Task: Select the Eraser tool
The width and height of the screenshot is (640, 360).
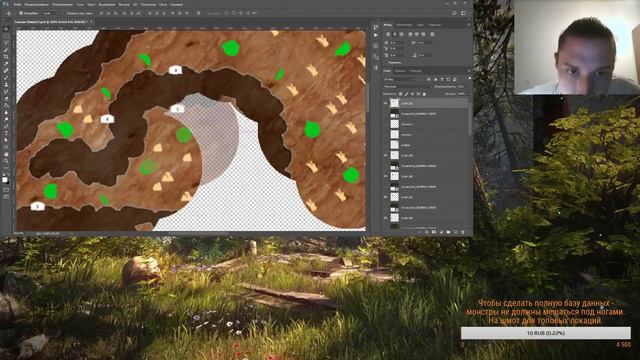Action: 6,98
